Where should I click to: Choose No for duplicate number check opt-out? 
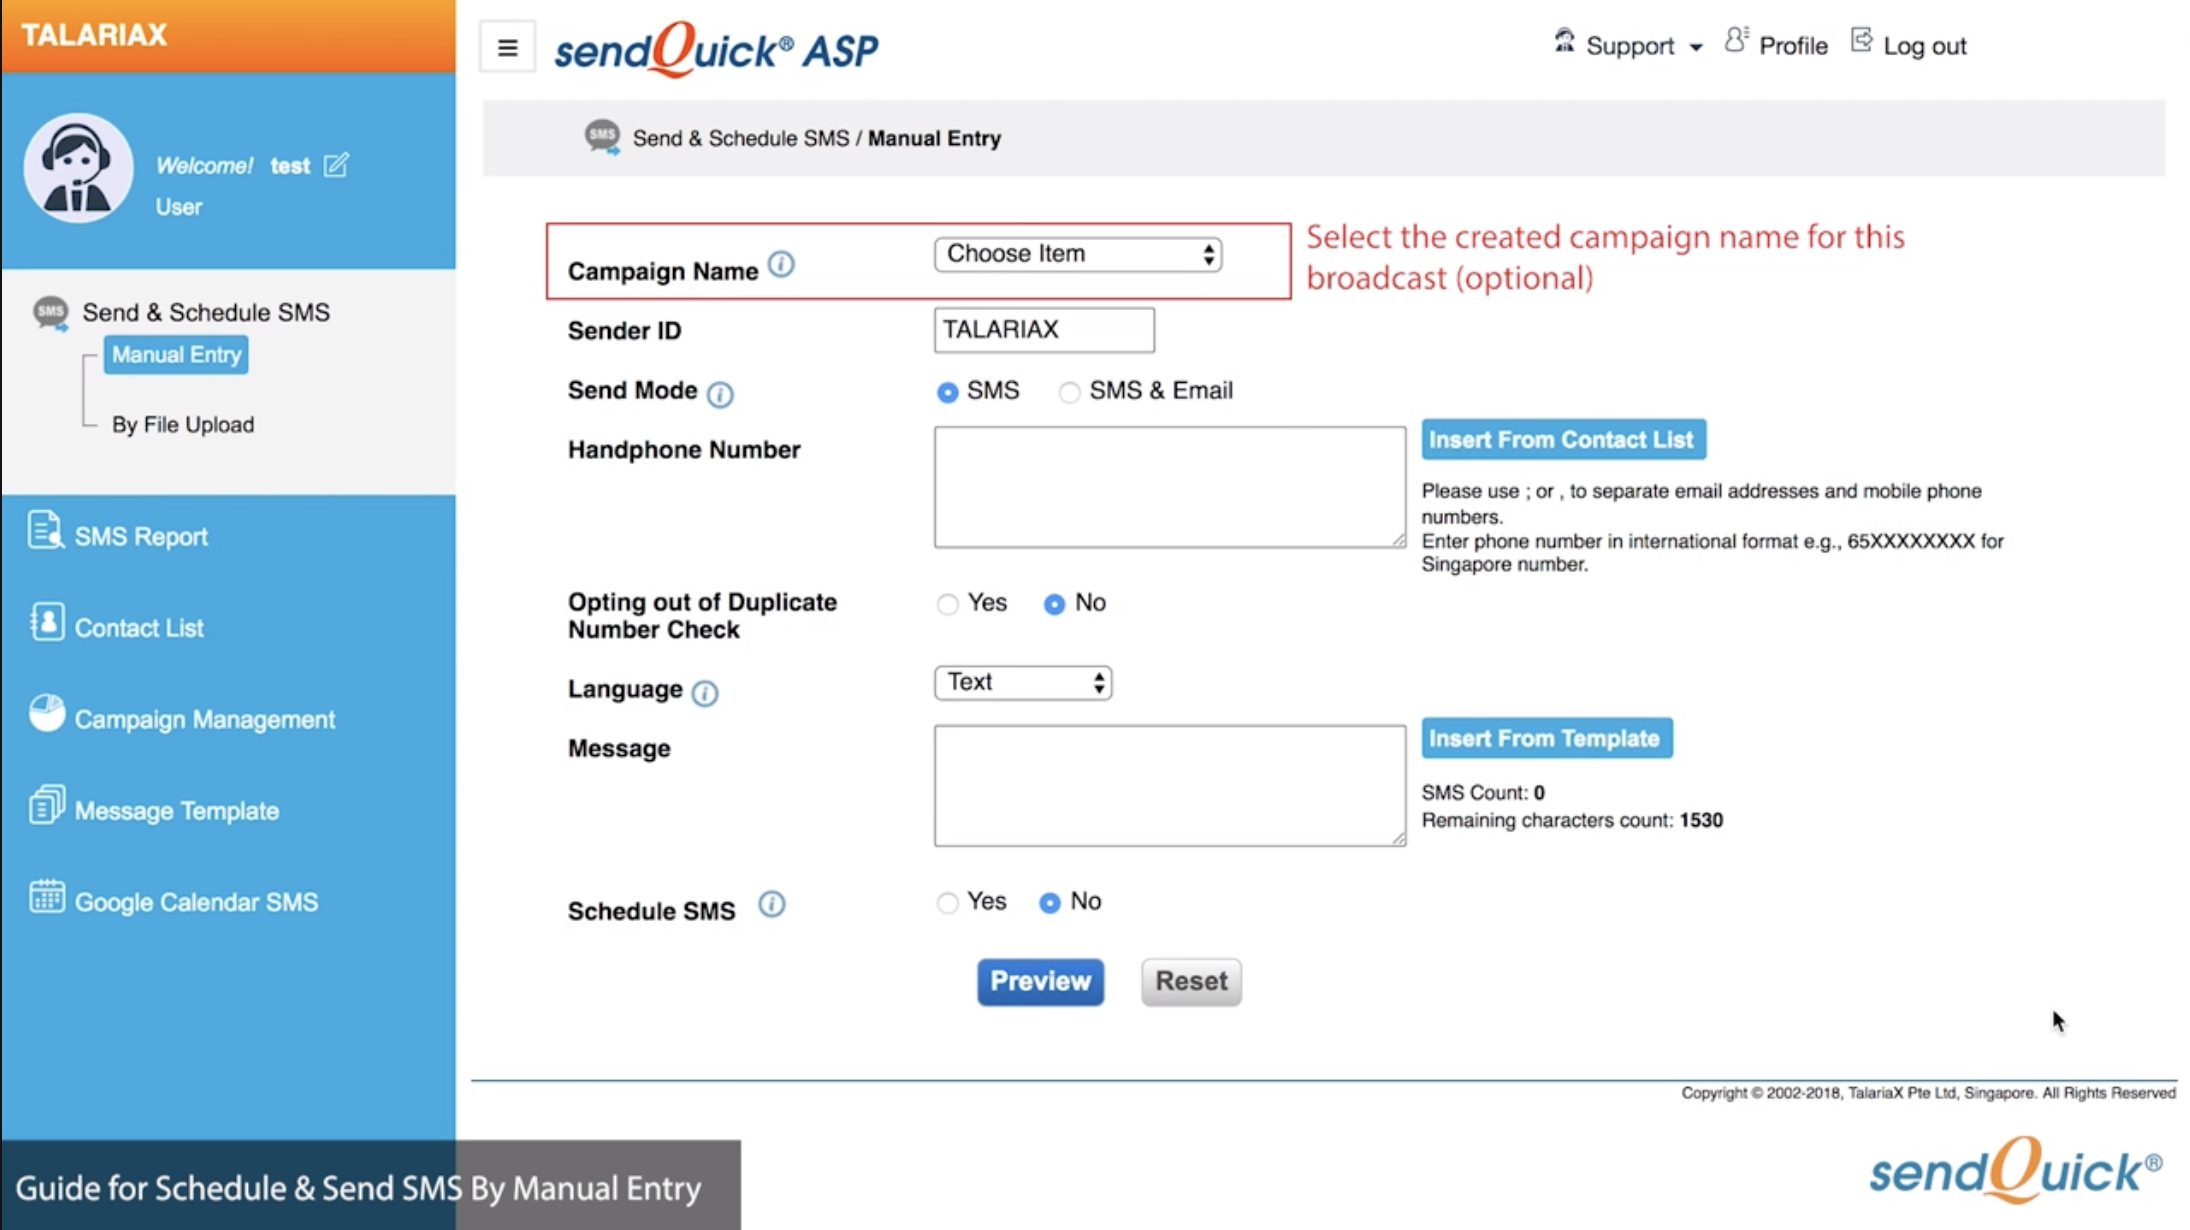(1054, 604)
